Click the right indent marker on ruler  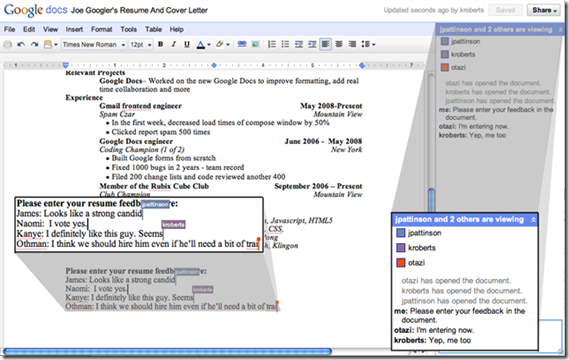point(362,65)
